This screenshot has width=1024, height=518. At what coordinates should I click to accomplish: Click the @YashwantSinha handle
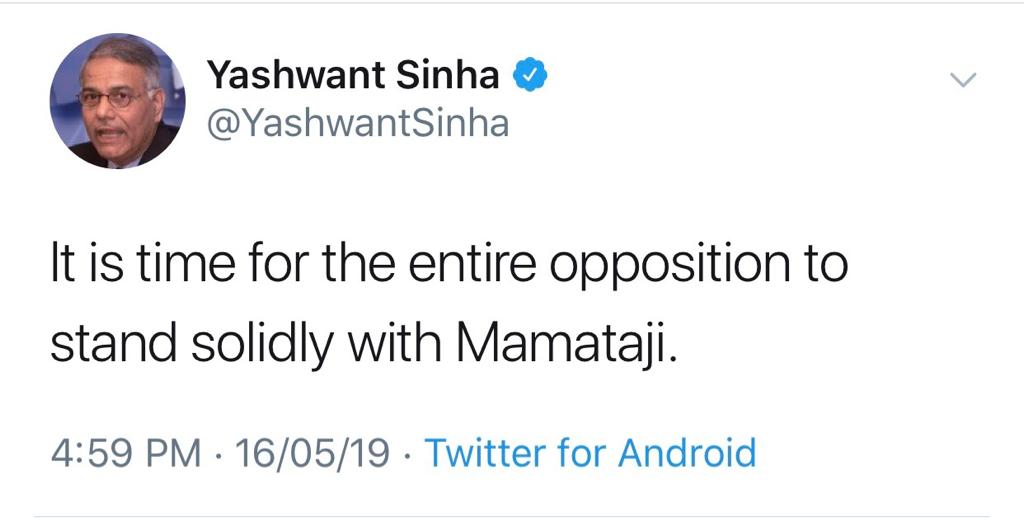click(x=358, y=122)
